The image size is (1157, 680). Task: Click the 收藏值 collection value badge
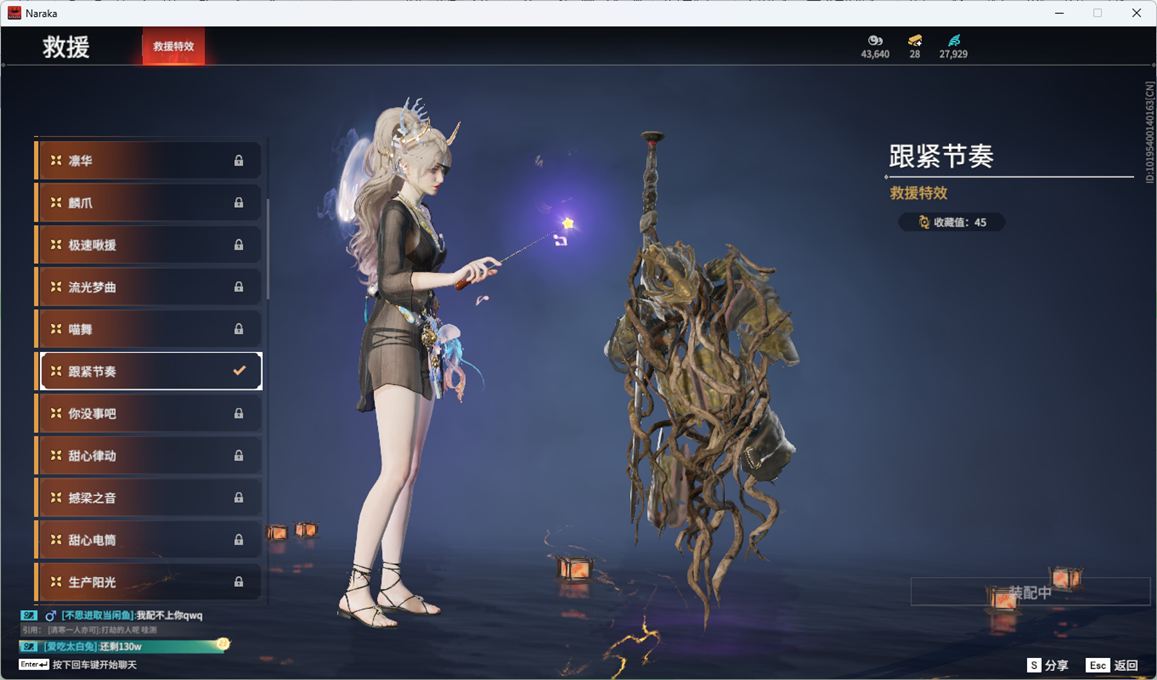[x=951, y=222]
